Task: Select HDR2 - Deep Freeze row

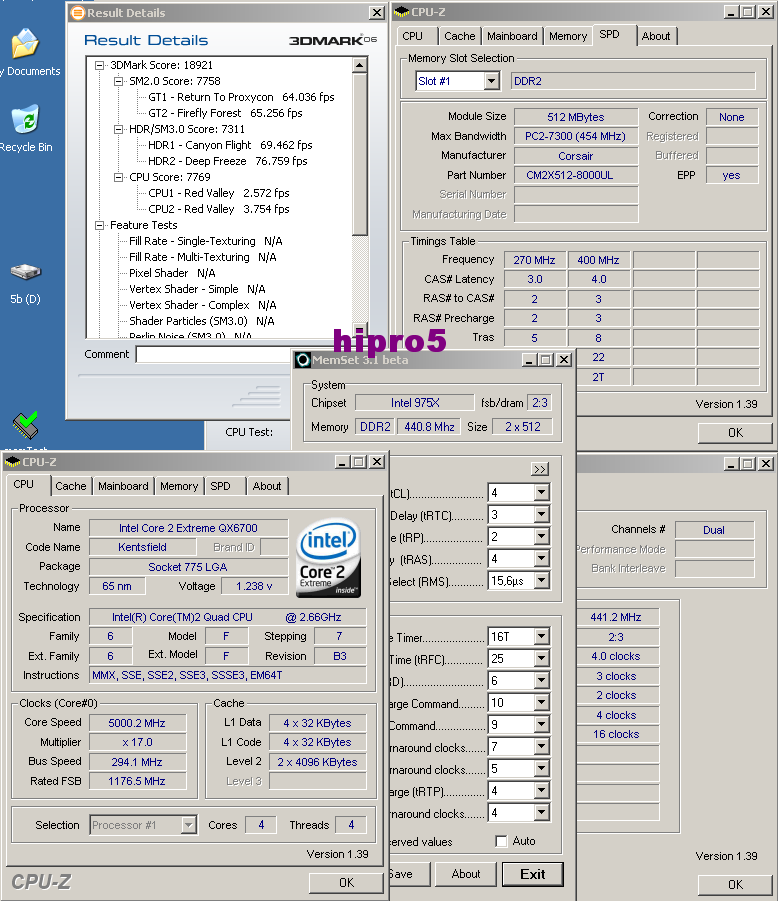Action: tap(228, 161)
